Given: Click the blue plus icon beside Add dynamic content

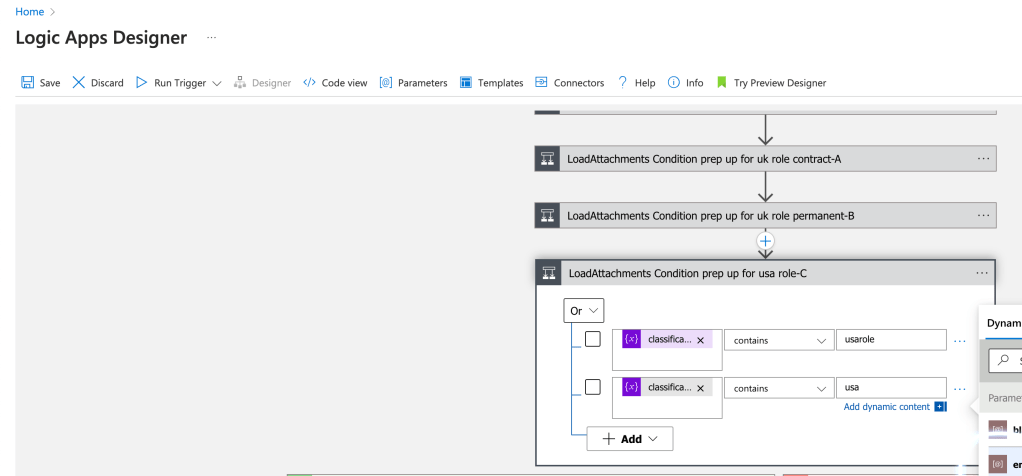Looking at the screenshot, I should (x=940, y=407).
